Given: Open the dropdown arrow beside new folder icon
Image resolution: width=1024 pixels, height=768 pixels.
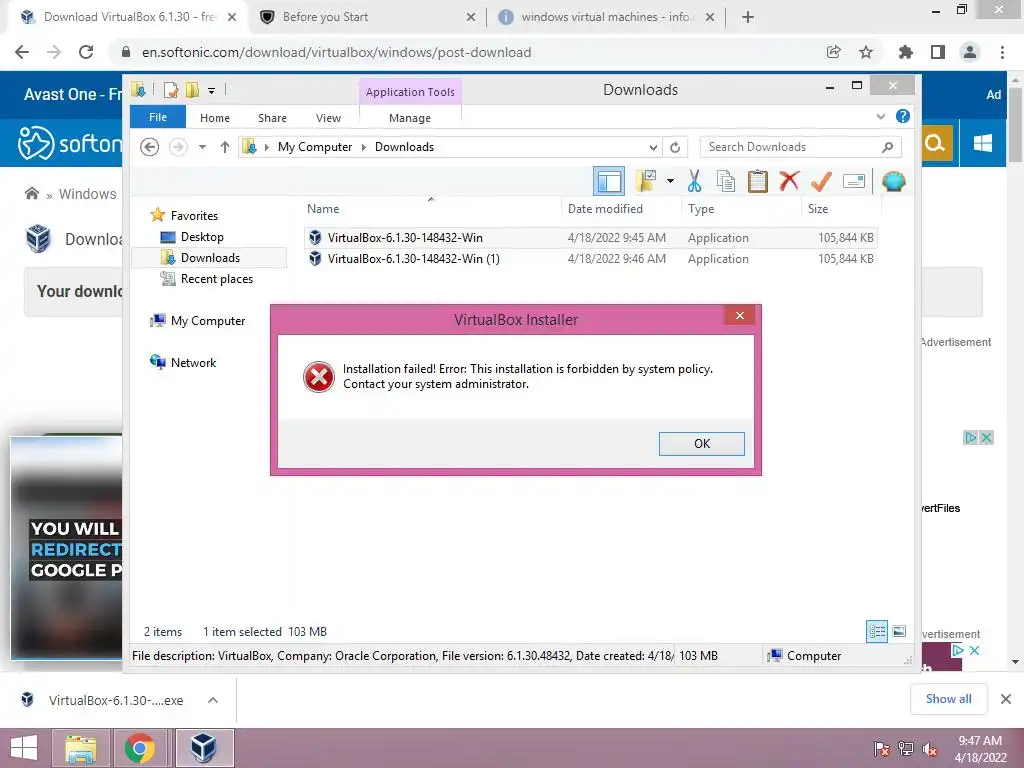Looking at the screenshot, I should pos(670,181).
